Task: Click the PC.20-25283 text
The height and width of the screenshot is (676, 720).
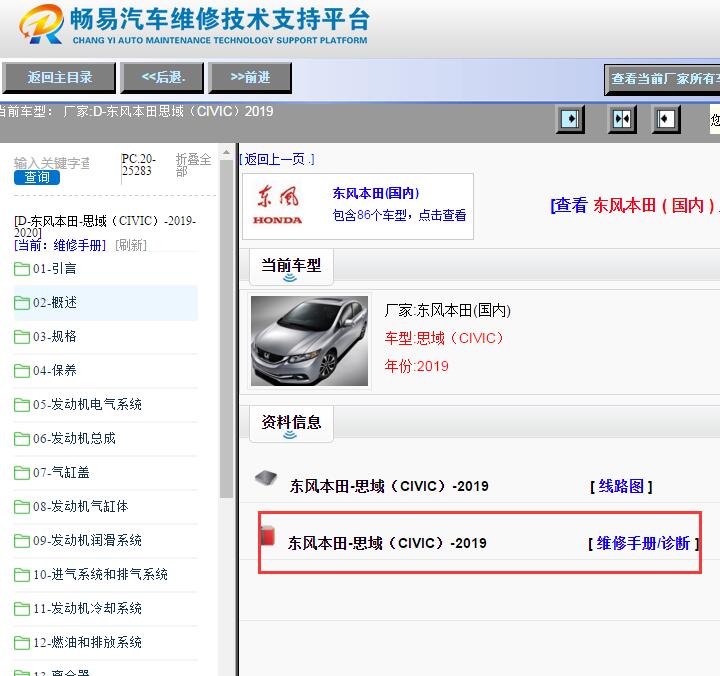Action: pos(139,165)
